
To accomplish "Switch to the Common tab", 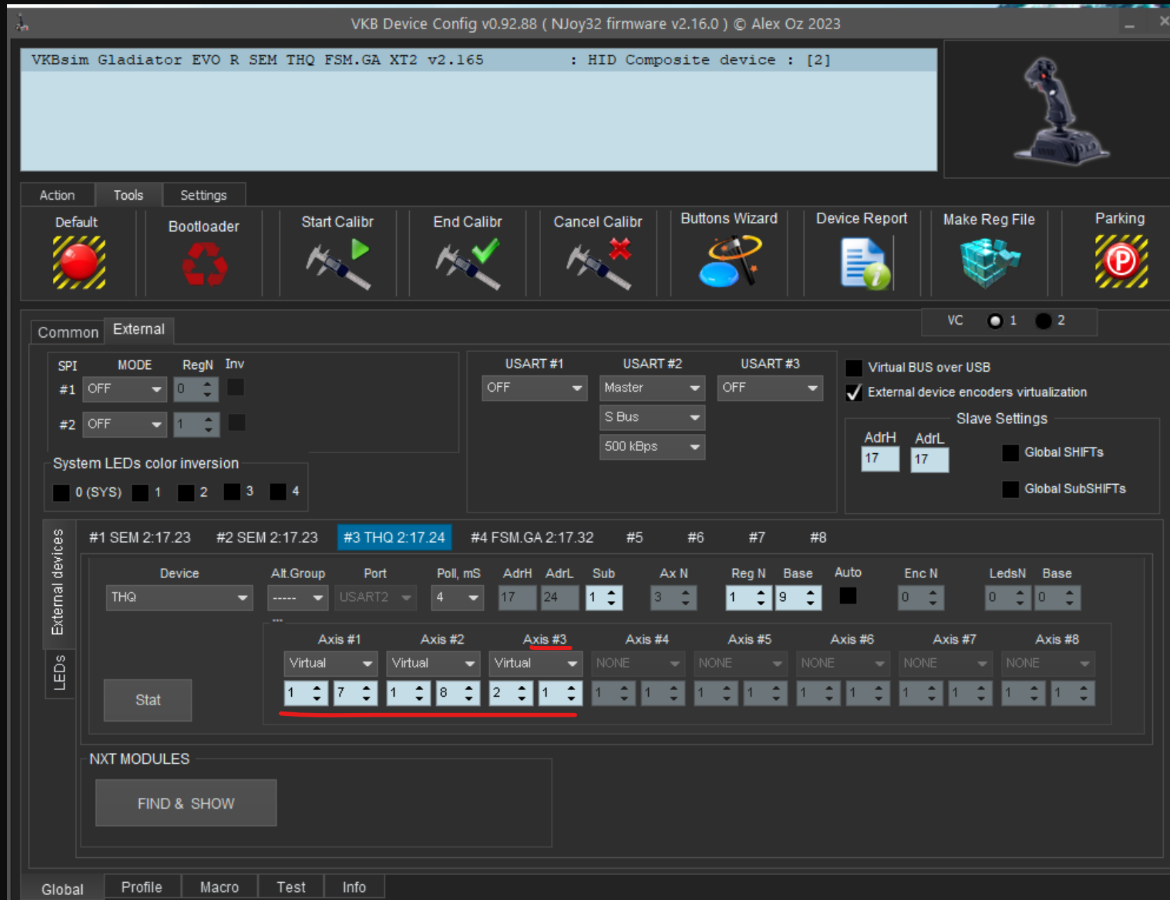I will (68, 332).
